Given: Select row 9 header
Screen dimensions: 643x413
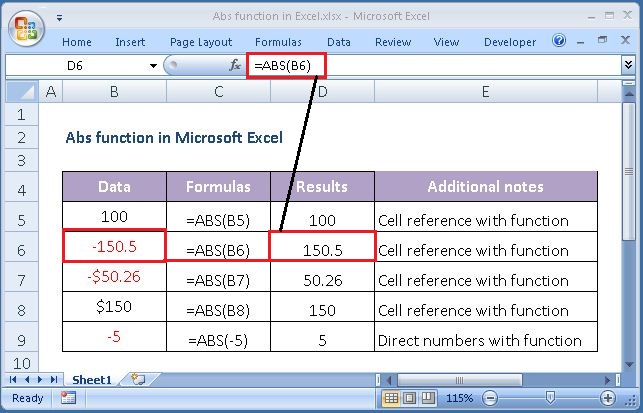Looking at the screenshot, I should pyautogui.click(x=22, y=340).
